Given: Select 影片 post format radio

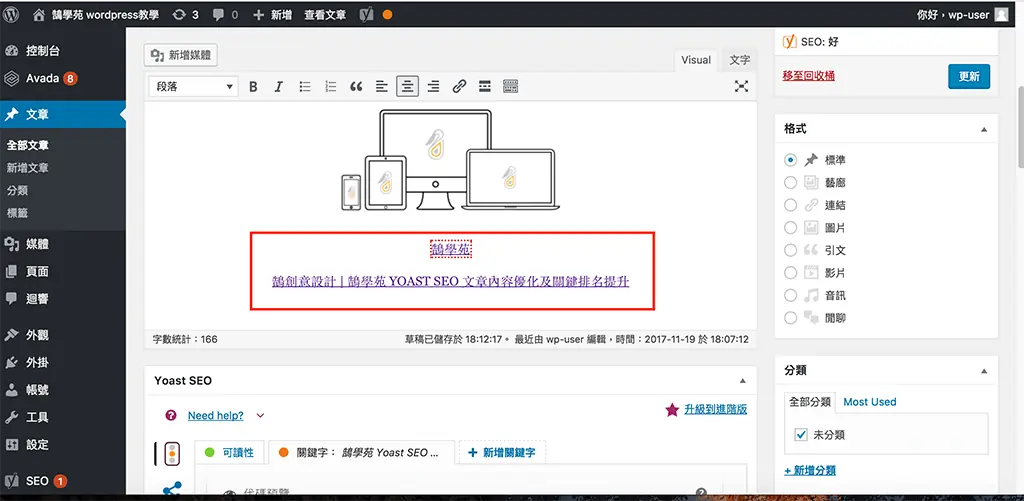Looking at the screenshot, I should pos(790,272).
